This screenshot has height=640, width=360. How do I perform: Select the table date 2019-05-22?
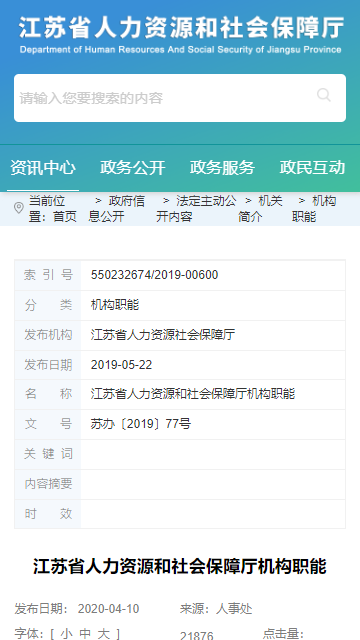coord(121,364)
